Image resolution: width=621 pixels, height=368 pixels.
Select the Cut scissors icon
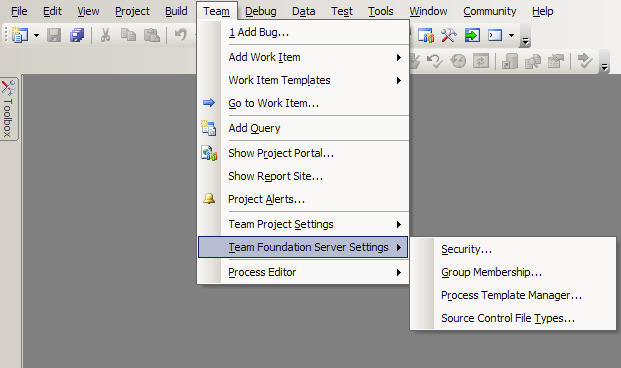105,35
